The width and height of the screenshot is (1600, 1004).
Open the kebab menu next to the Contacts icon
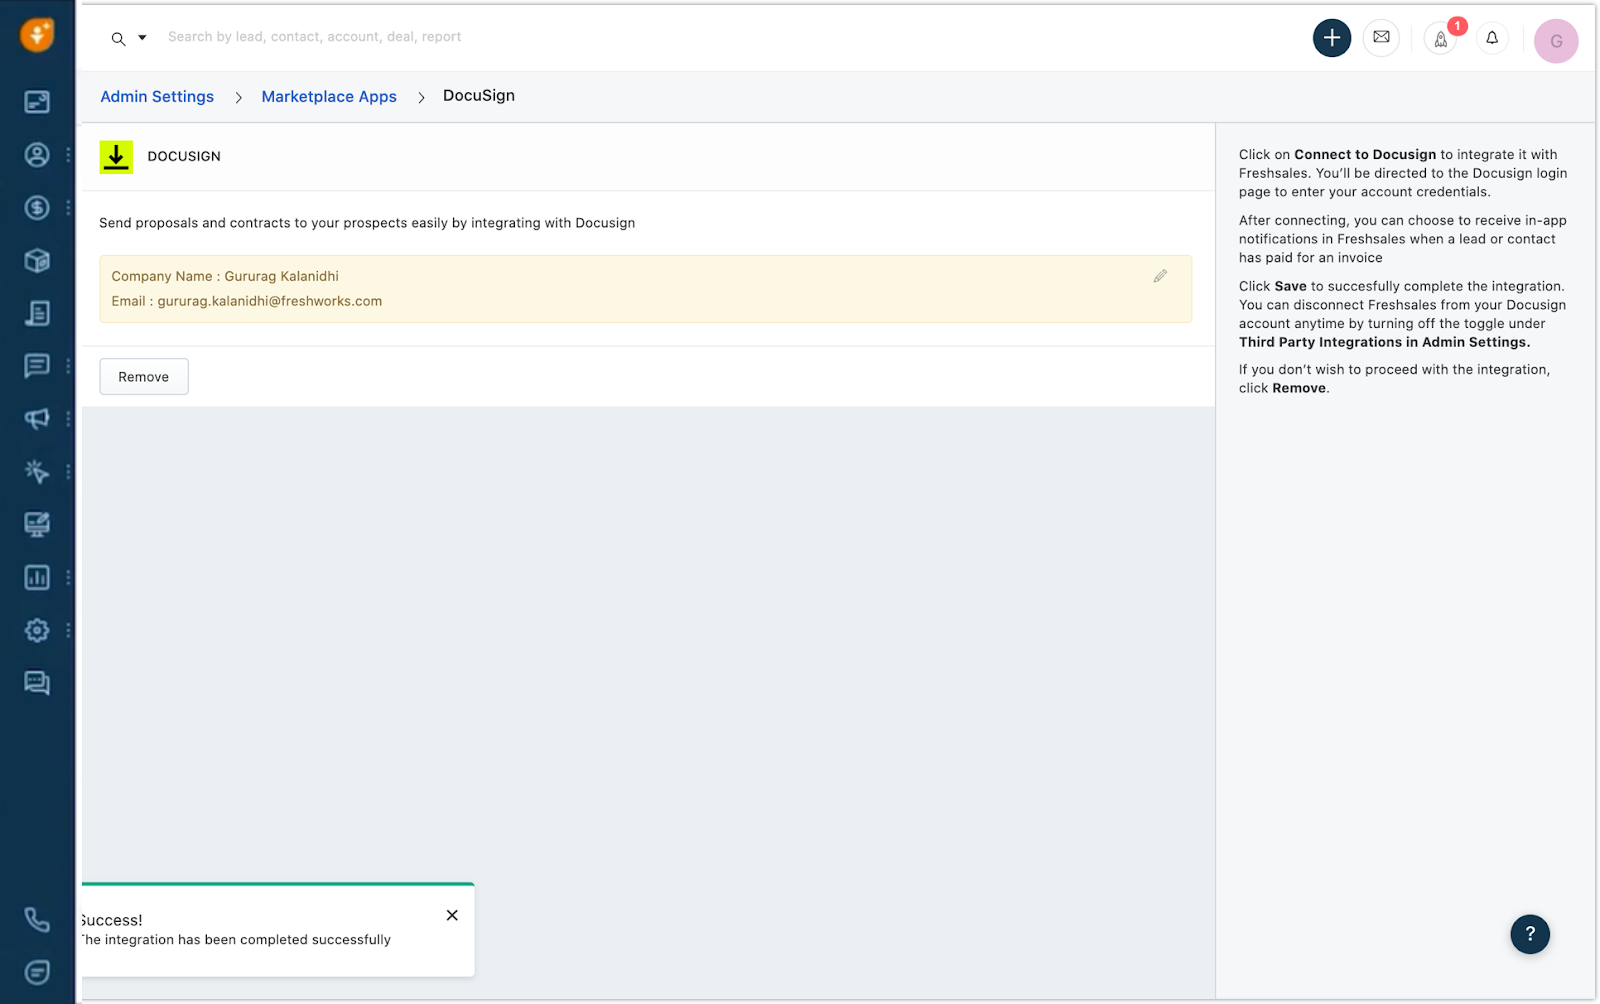click(67, 155)
